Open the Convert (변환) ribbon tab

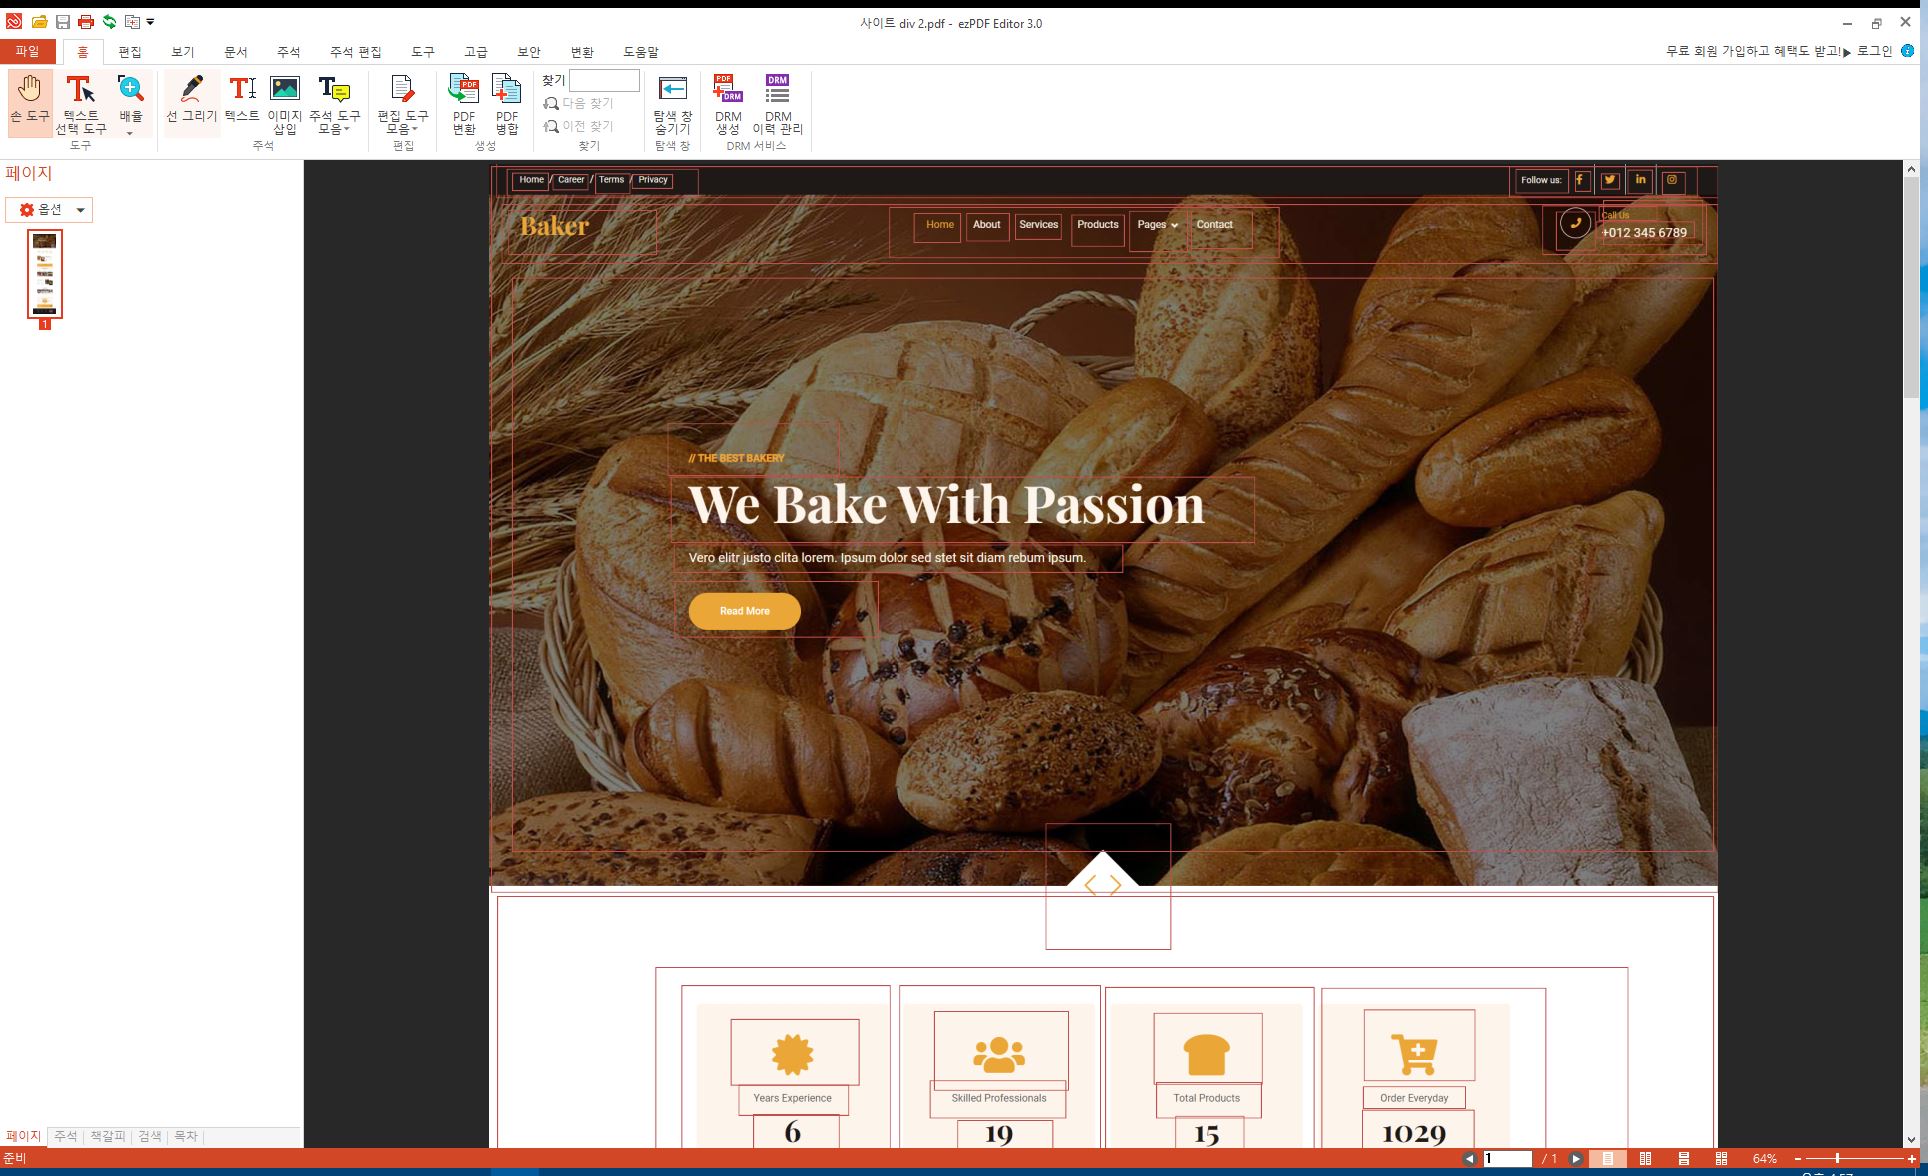582,52
